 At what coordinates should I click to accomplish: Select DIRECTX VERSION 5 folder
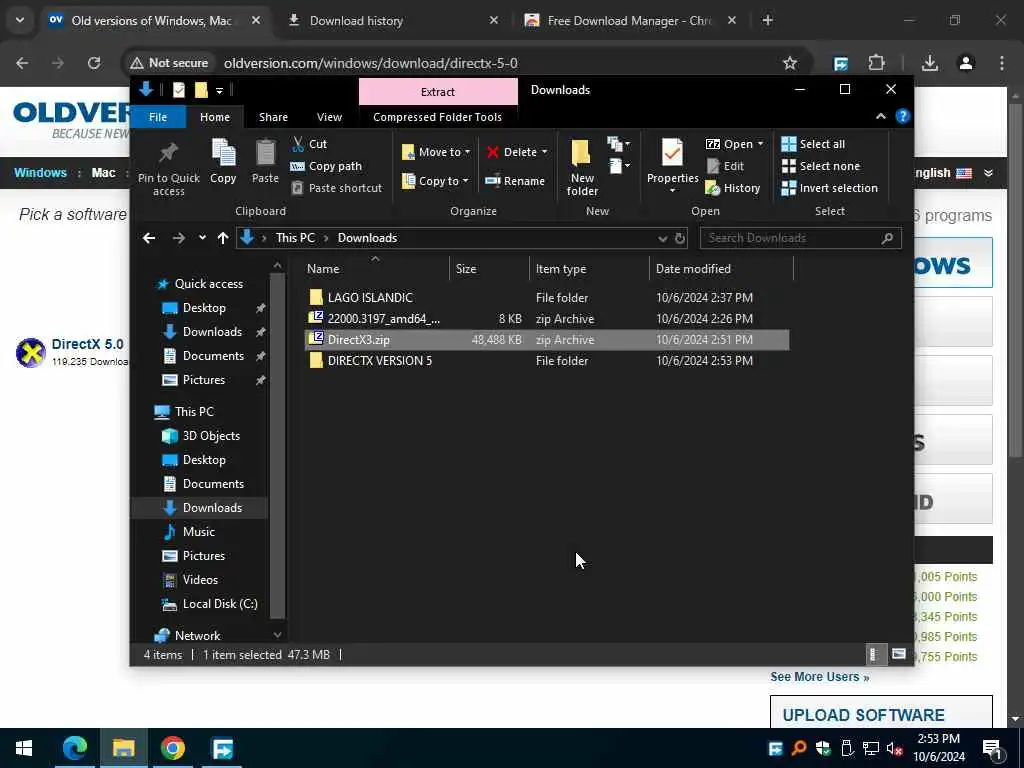tap(547, 360)
